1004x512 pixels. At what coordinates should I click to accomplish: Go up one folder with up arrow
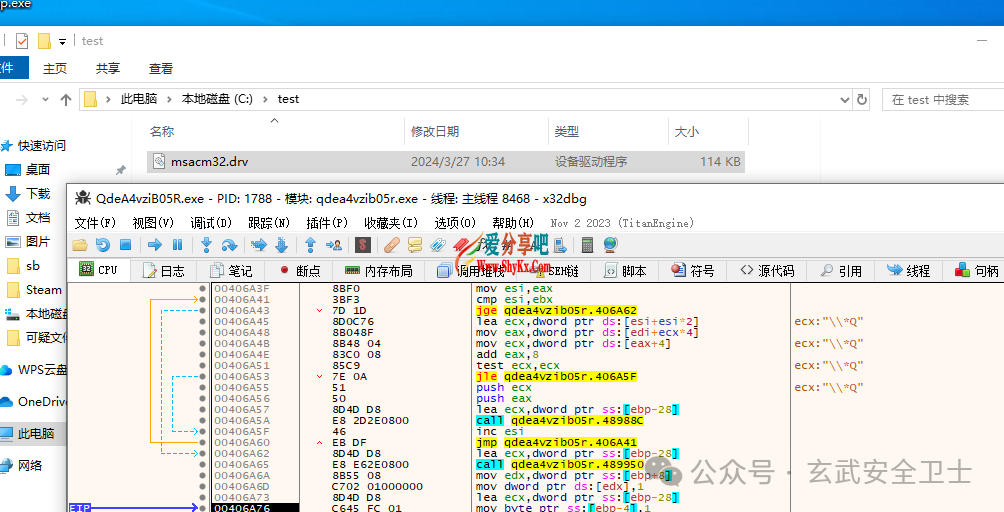click(x=66, y=99)
